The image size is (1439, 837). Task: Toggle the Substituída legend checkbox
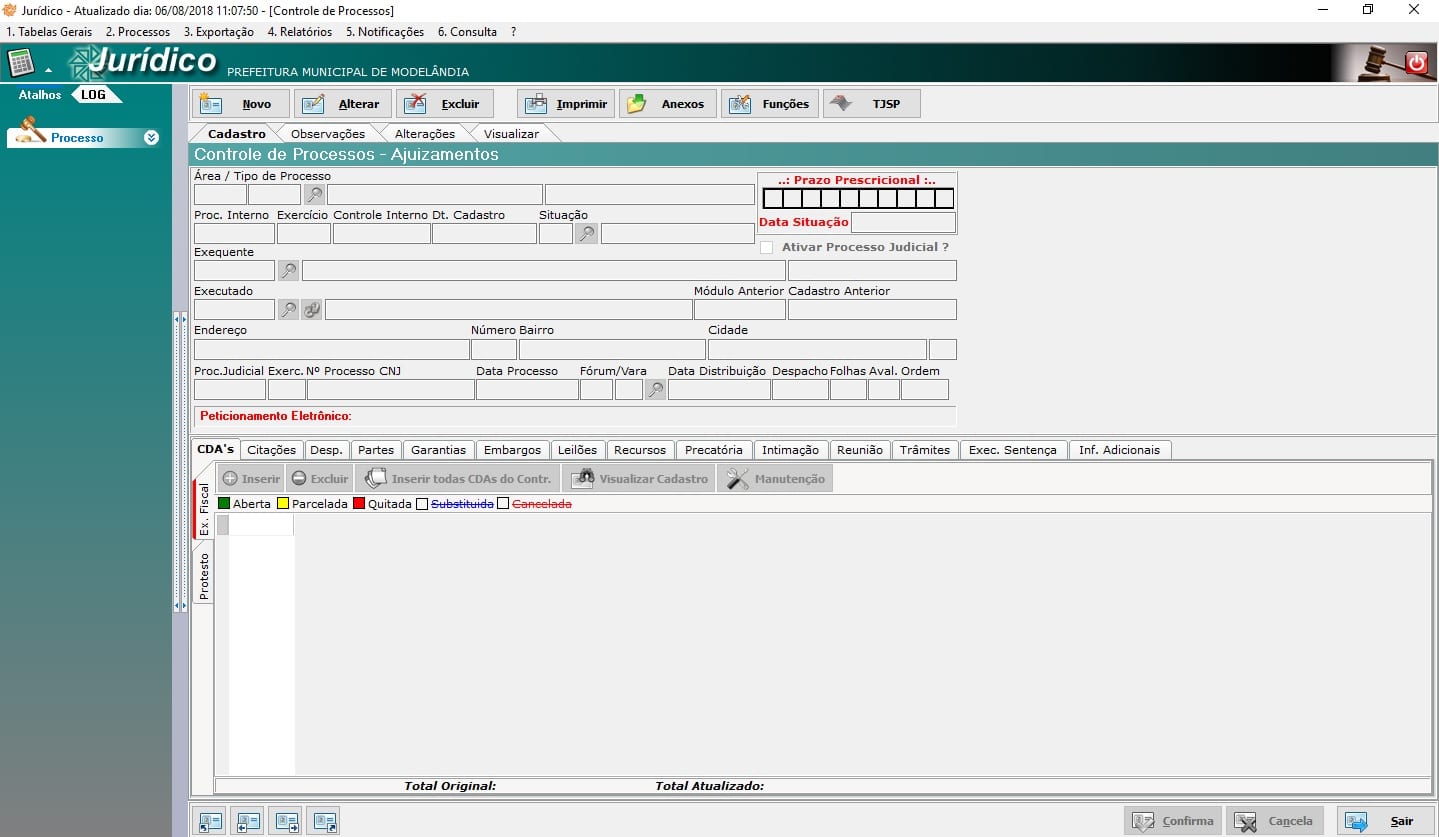click(422, 504)
